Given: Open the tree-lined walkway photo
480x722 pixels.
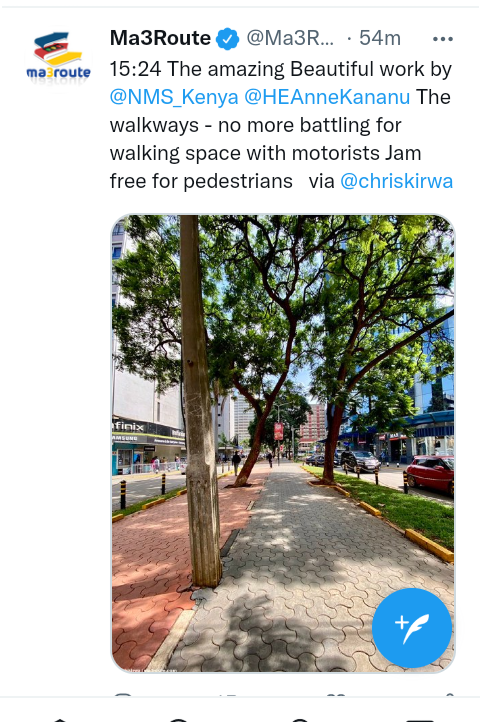Looking at the screenshot, I should 283,443.
